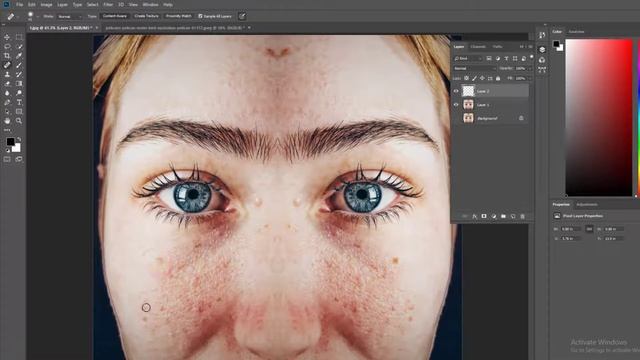This screenshot has height=360, width=640.
Task: Toggle Background layer visibility box
Action: tap(456, 118)
